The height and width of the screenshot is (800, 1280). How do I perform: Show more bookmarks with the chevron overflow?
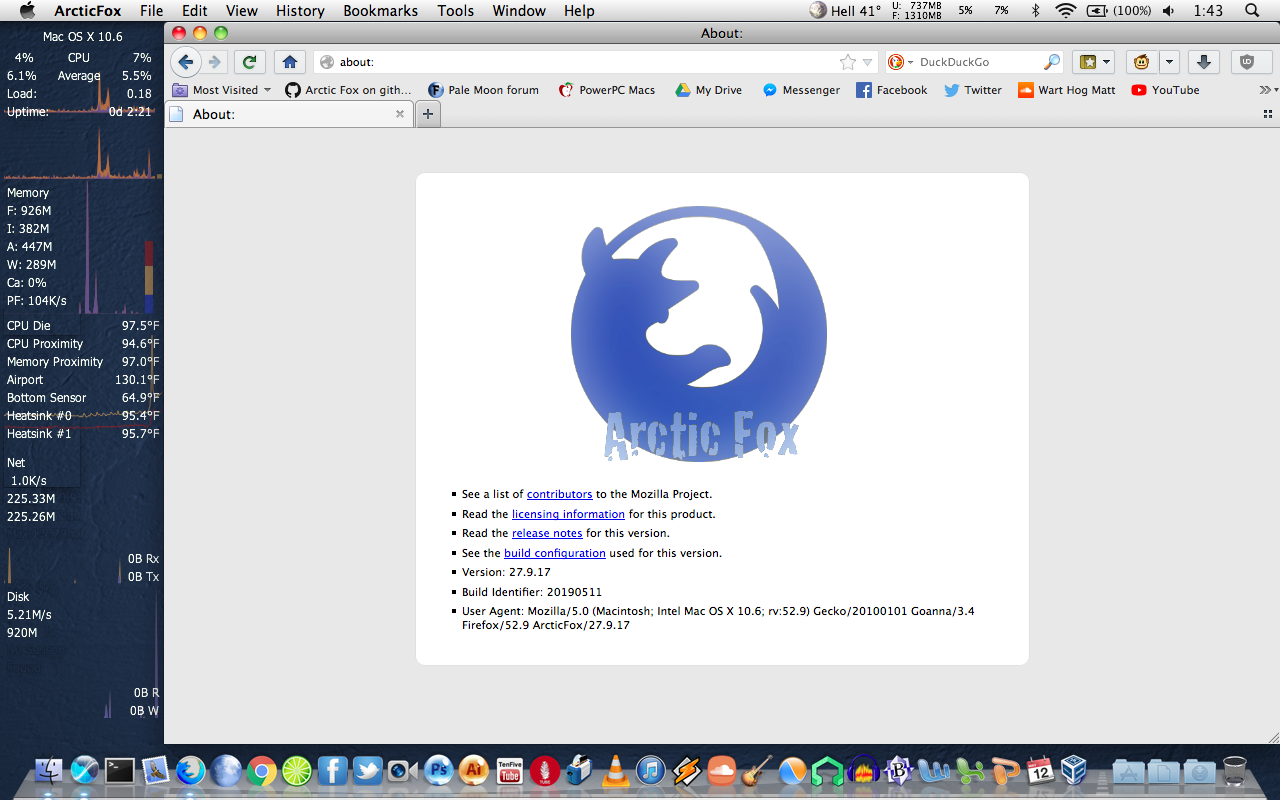point(1266,90)
